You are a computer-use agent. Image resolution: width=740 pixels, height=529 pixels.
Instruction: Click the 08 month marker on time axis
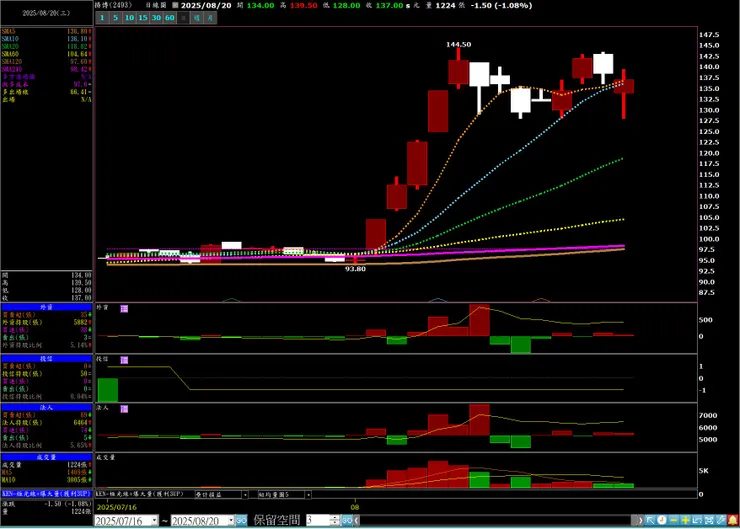355,507
